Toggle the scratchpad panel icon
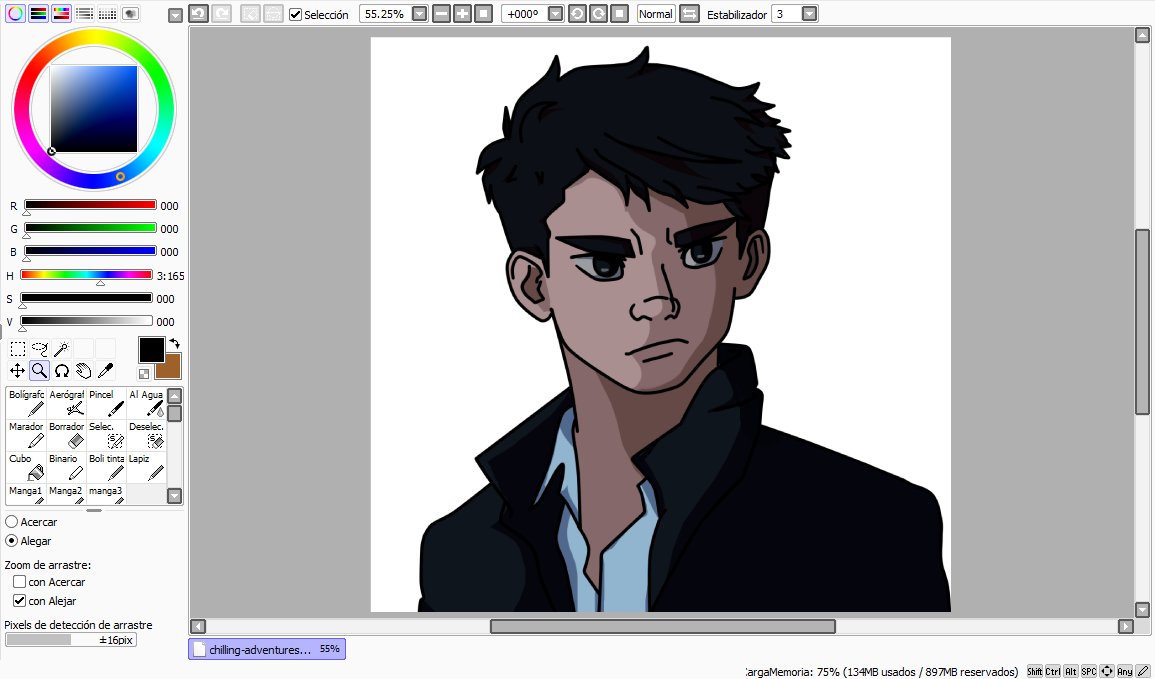 point(130,13)
